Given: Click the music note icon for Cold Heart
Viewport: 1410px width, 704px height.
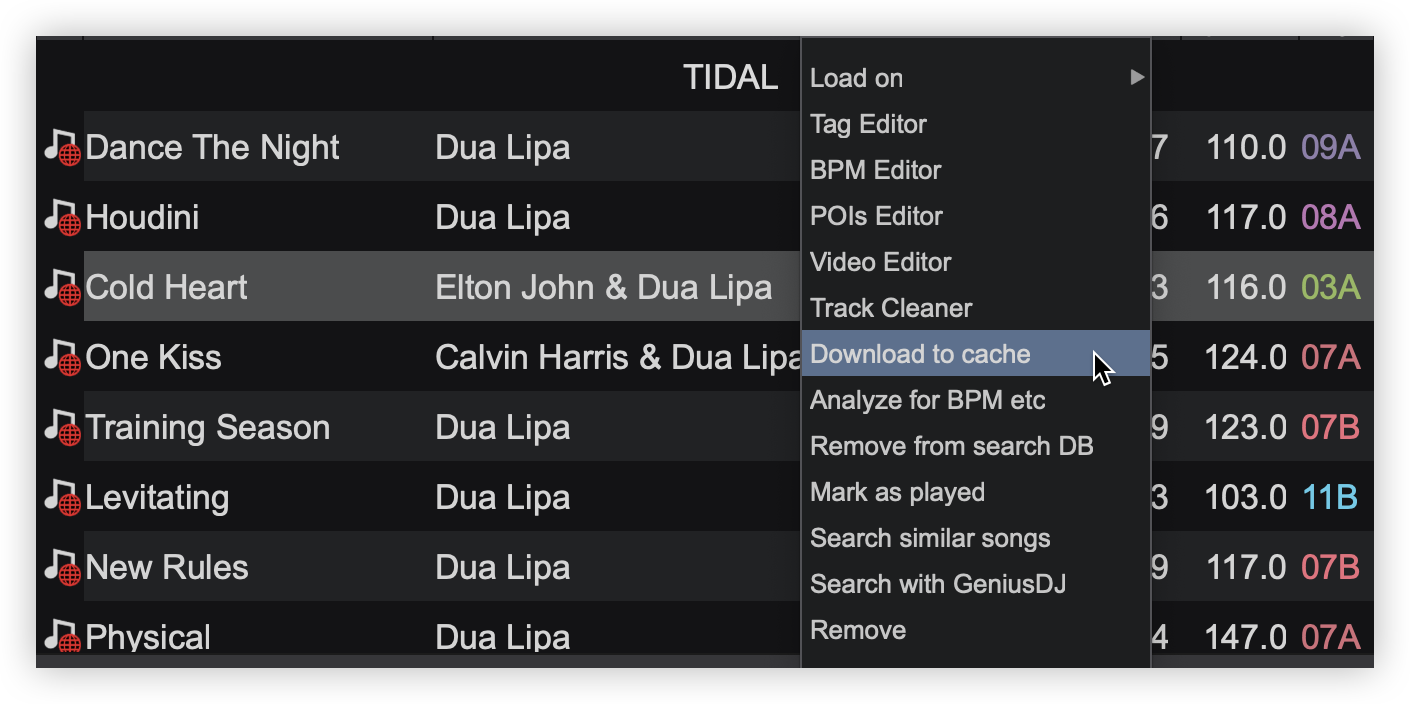Looking at the screenshot, I should [62, 288].
